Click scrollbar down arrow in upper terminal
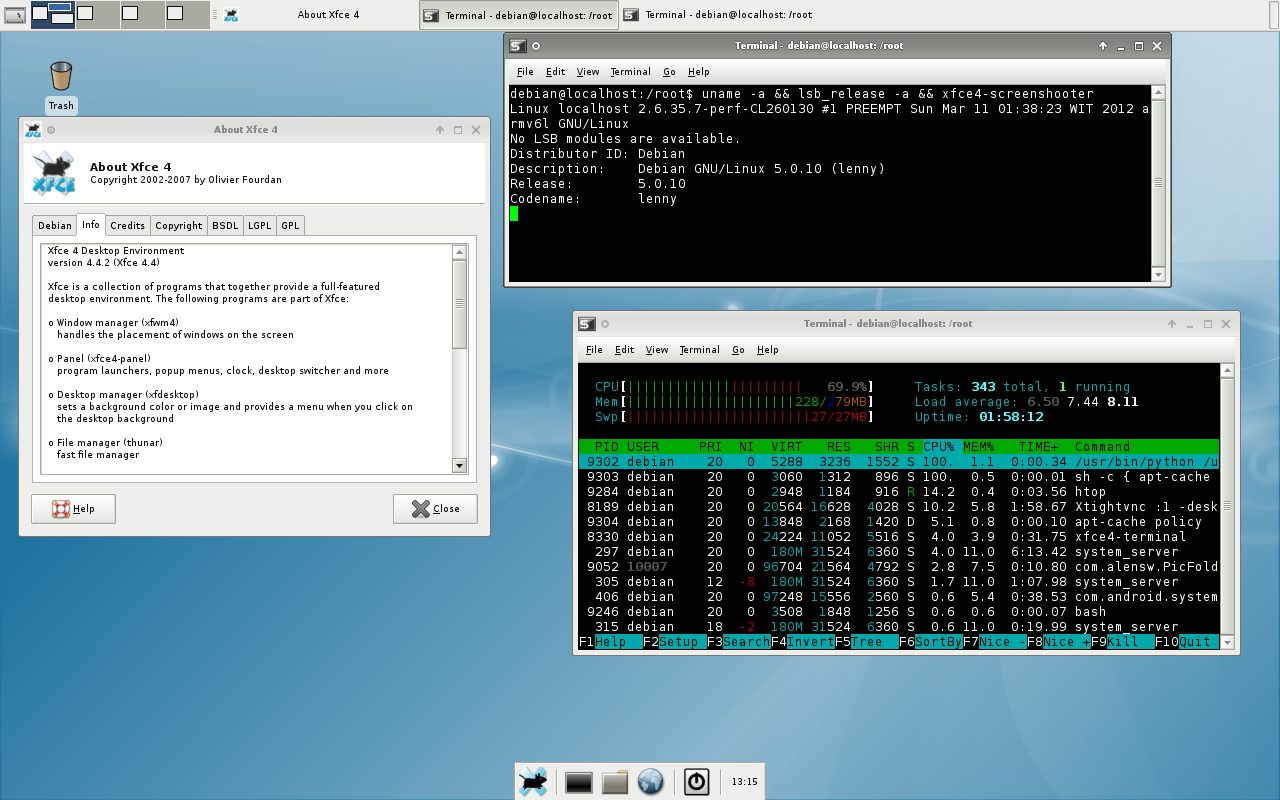The height and width of the screenshot is (800, 1280). [x=1158, y=274]
